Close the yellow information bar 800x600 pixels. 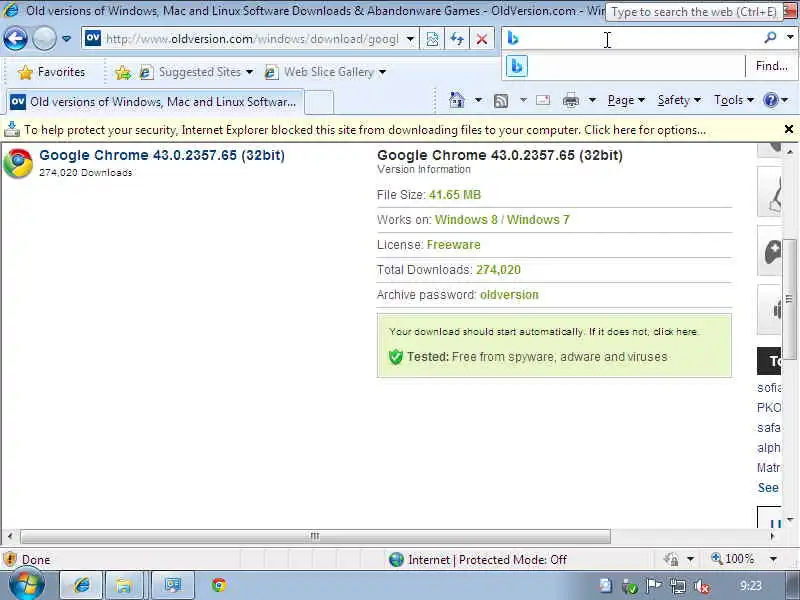coord(788,130)
